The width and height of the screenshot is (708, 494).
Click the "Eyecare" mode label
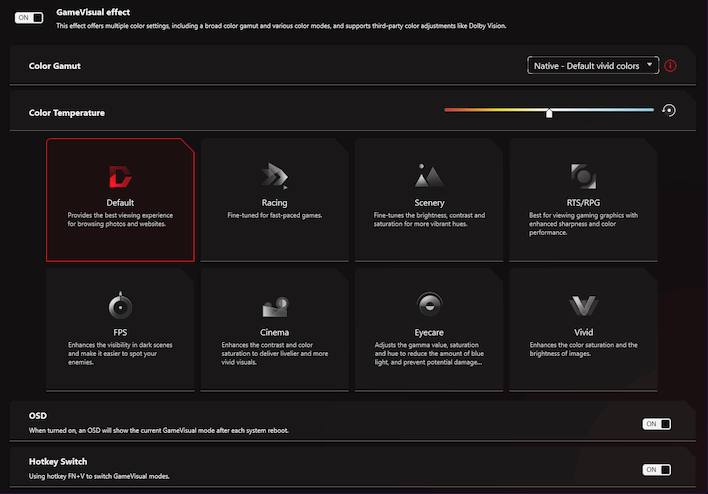pyautogui.click(x=429, y=332)
